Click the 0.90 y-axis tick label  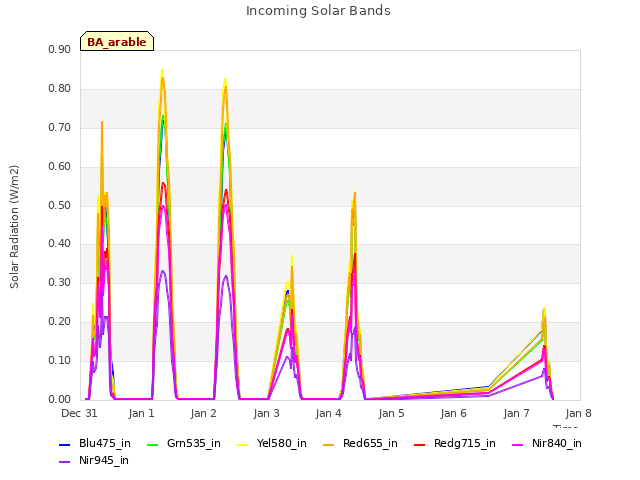pos(60,50)
